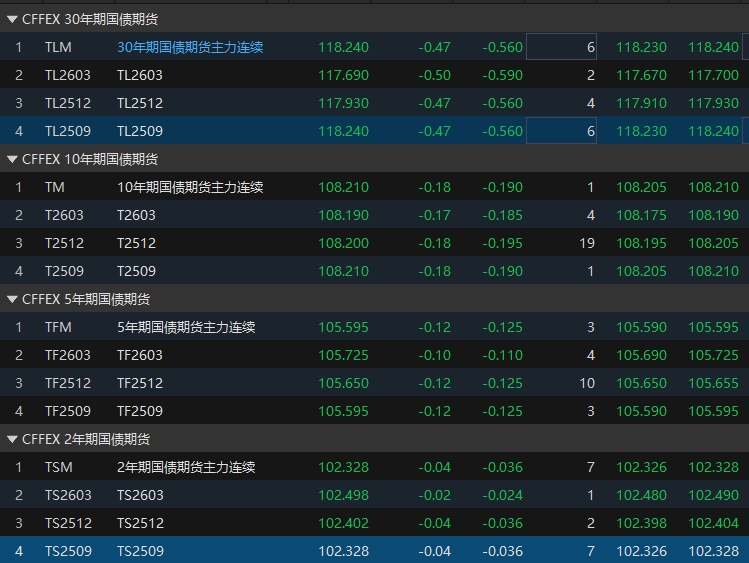Click the 105.725 last price of TF2603
Viewport: 749px width, 563px height.
point(343,355)
